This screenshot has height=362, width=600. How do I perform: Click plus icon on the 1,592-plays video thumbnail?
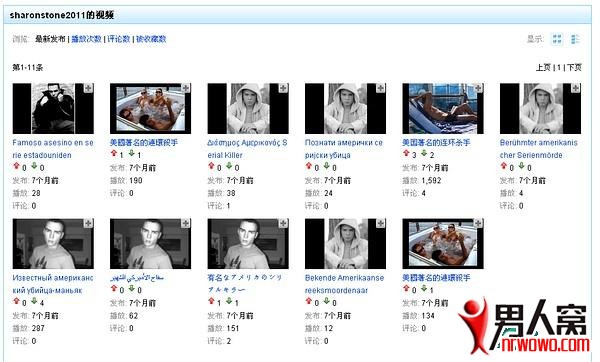478,88
